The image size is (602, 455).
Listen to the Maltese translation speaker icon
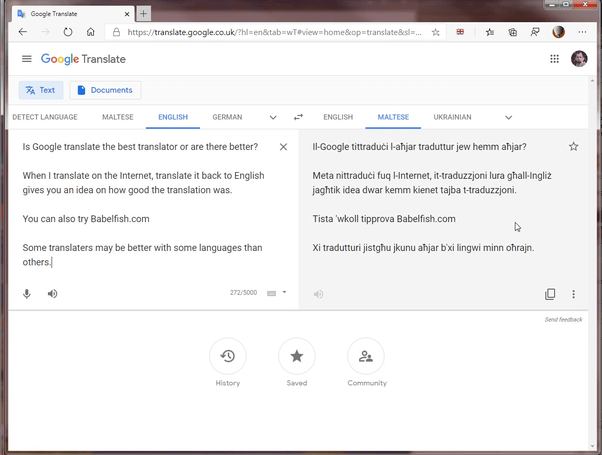[318, 294]
